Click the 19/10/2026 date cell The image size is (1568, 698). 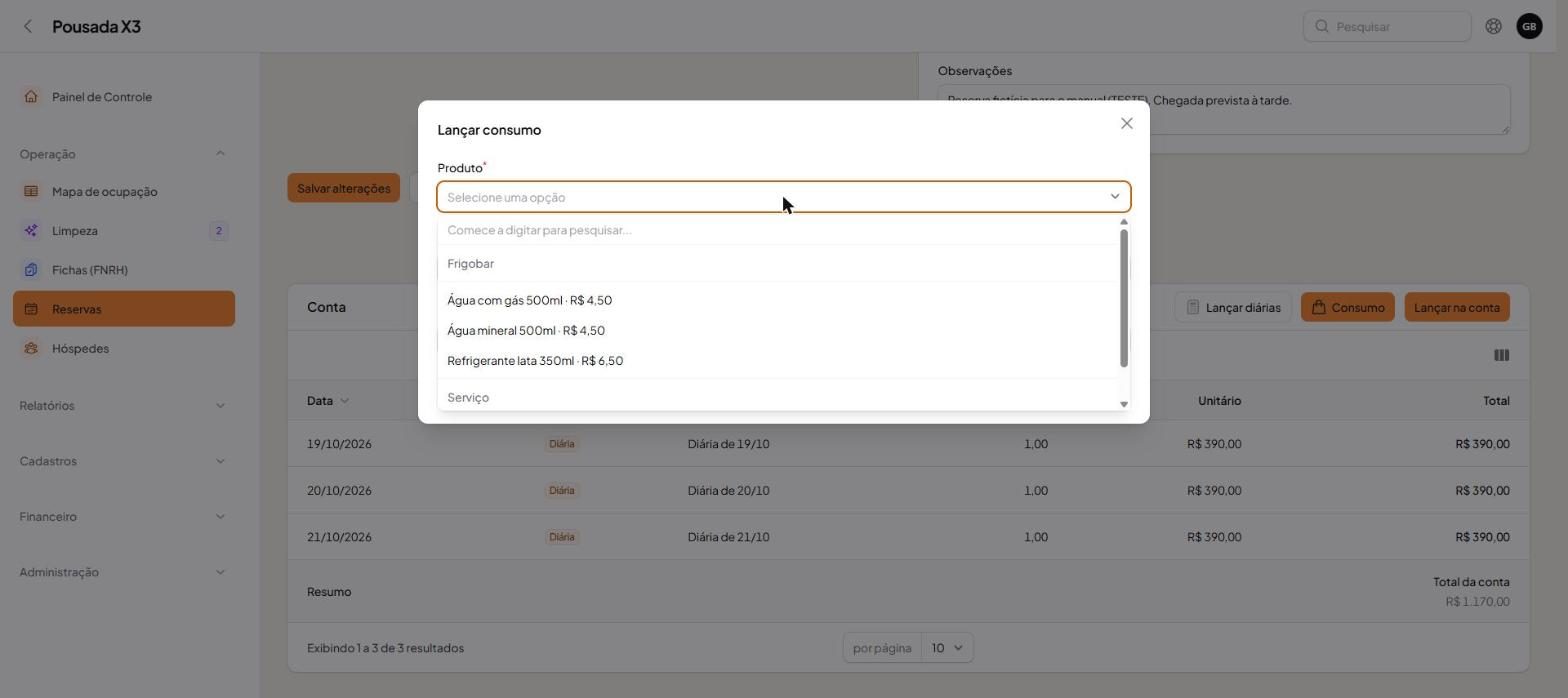coord(339,444)
